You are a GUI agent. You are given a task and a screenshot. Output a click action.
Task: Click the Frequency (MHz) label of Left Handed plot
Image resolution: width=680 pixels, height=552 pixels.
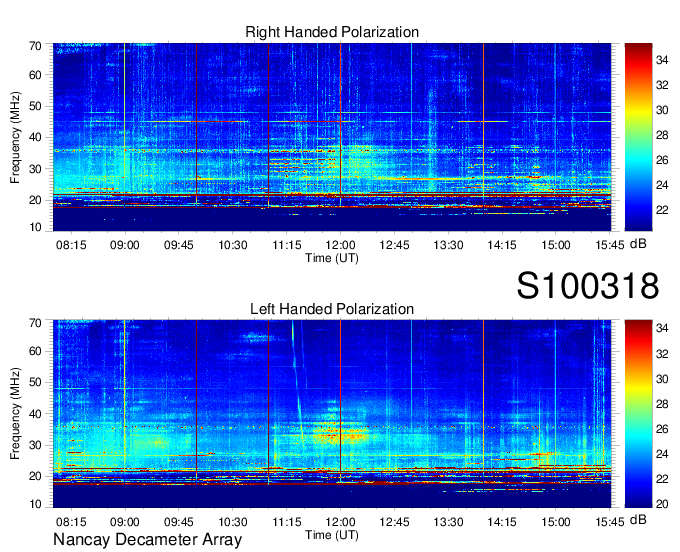pos(15,414)
